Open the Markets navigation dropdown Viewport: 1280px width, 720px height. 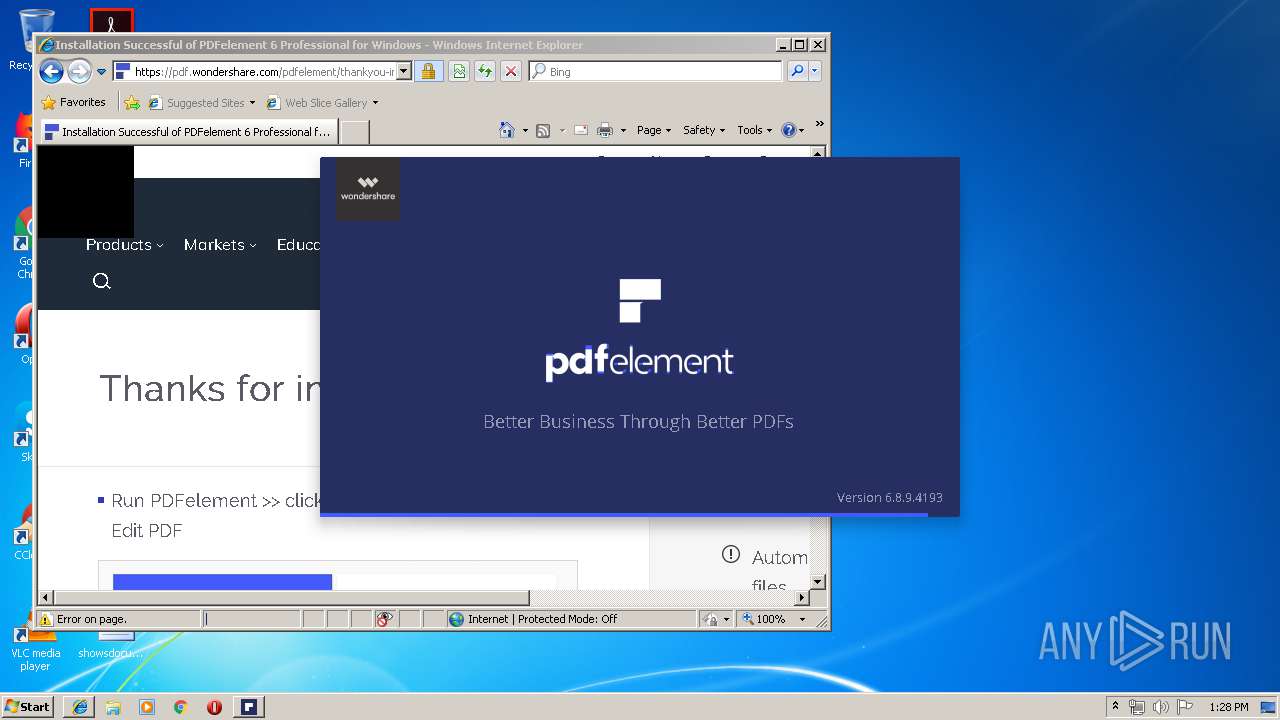point(220,244)
